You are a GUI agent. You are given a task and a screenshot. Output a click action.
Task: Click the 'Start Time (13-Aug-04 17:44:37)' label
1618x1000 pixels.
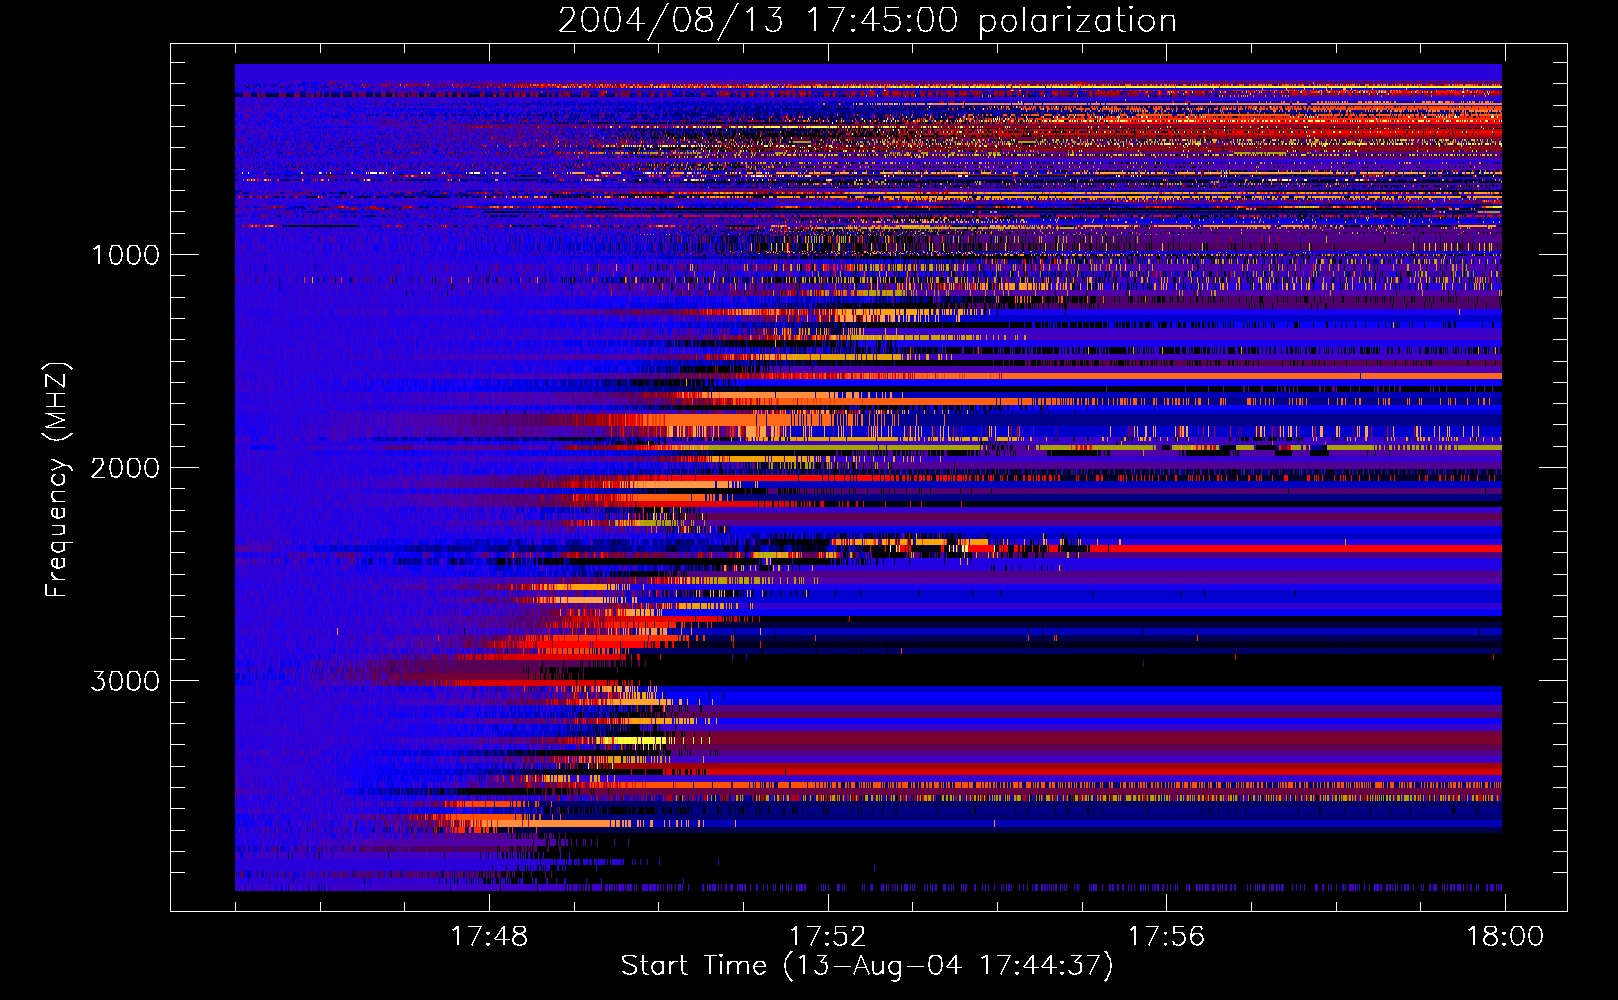tap(867, 966)
